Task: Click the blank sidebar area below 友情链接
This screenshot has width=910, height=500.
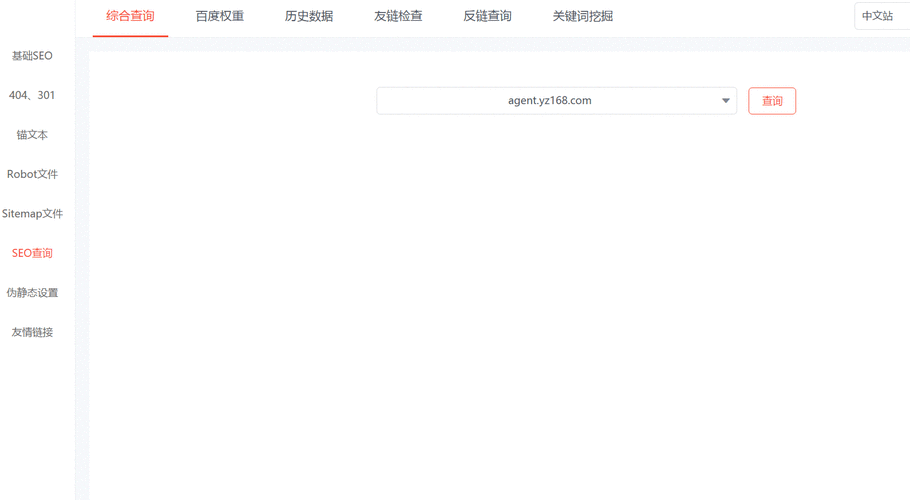Action: [36, 420]
